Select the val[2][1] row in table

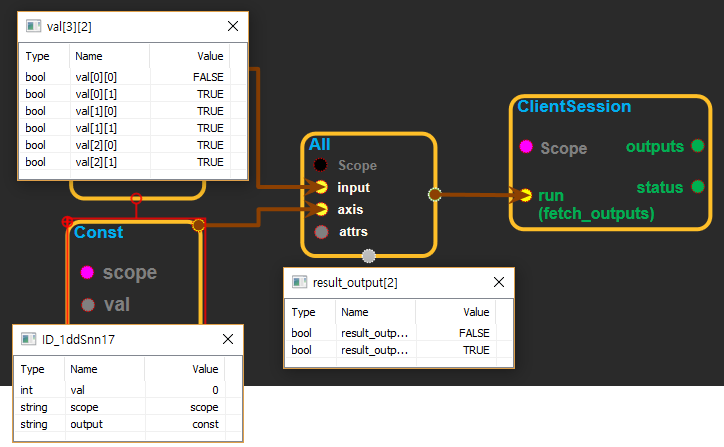click(x=125, y=162)
